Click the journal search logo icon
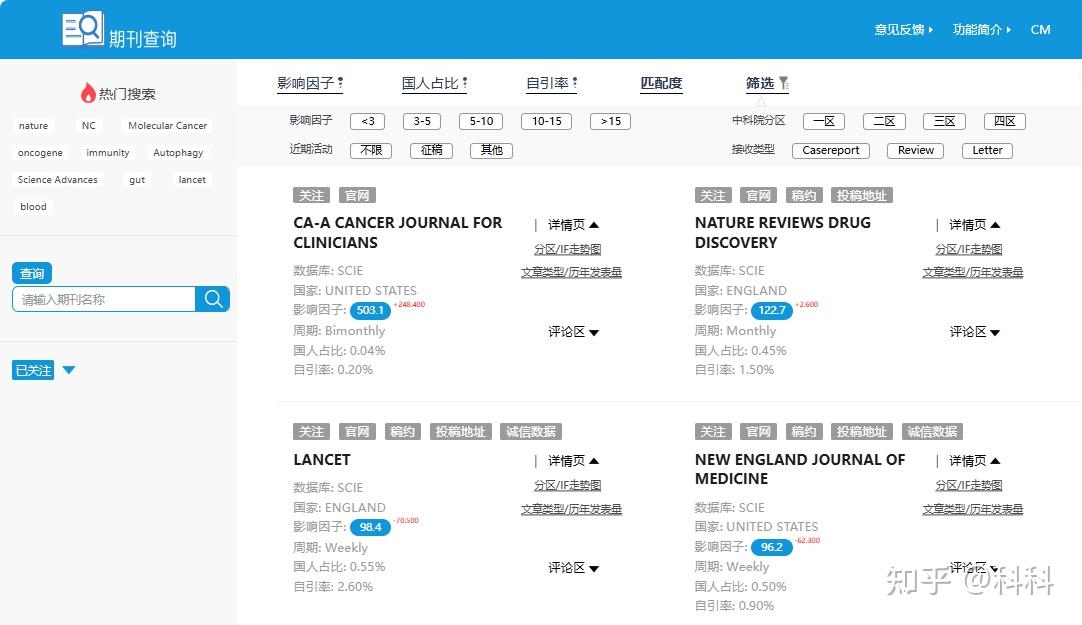1082x625 pixels. [83, 29]
